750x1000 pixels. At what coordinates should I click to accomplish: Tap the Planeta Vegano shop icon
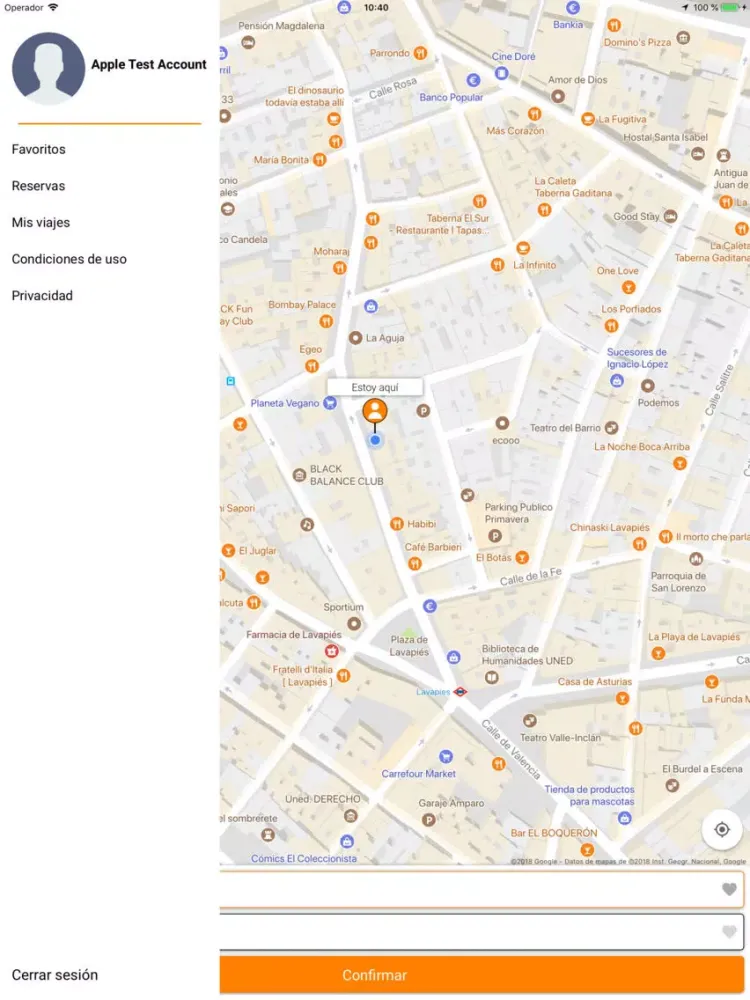pyautogui.click(x=330, y=403)
